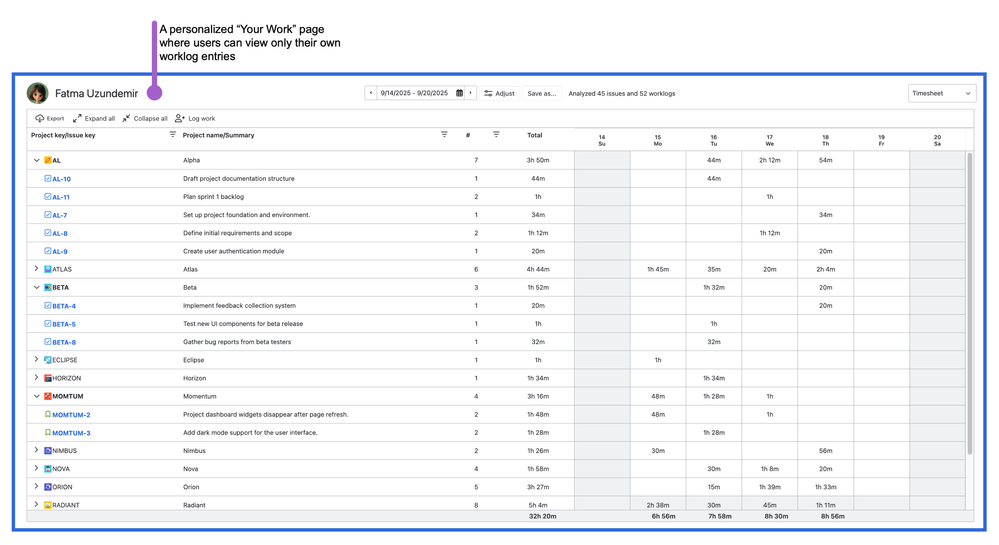Screen dimensions: 999x545
Task: Open the filter icon for # column
Action: click(496, 134)
